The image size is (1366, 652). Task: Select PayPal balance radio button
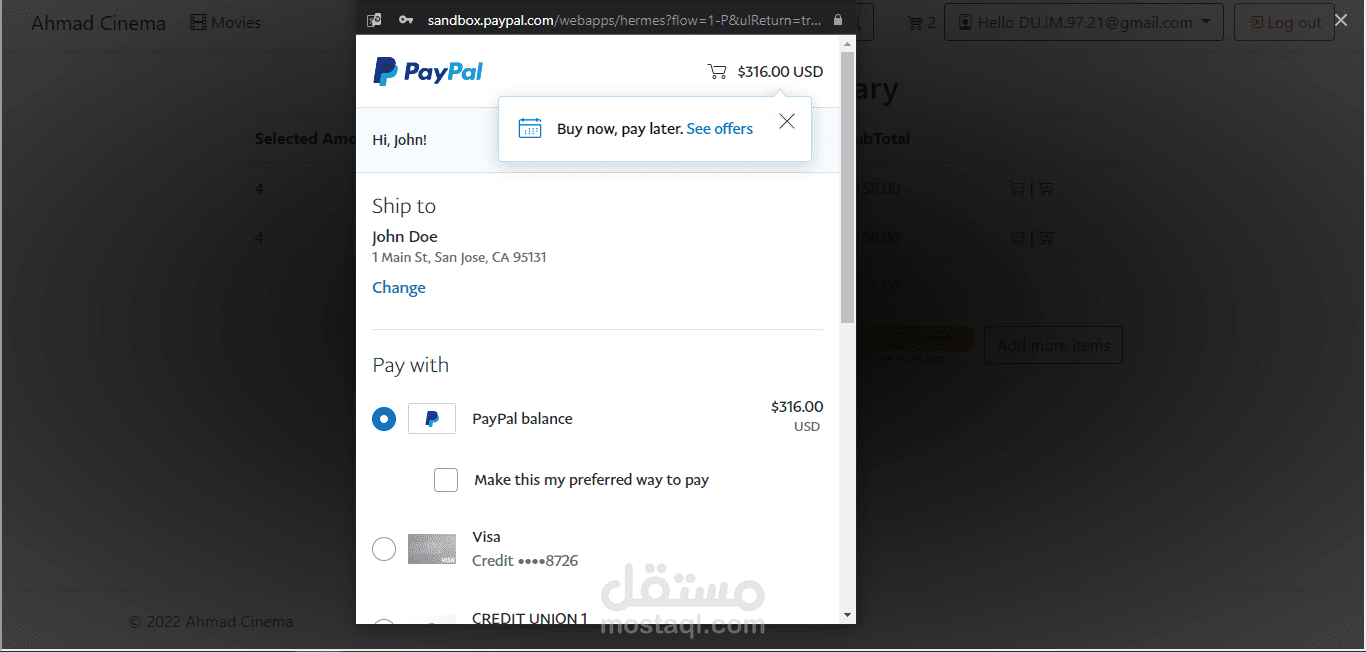(x=384, y=419)
